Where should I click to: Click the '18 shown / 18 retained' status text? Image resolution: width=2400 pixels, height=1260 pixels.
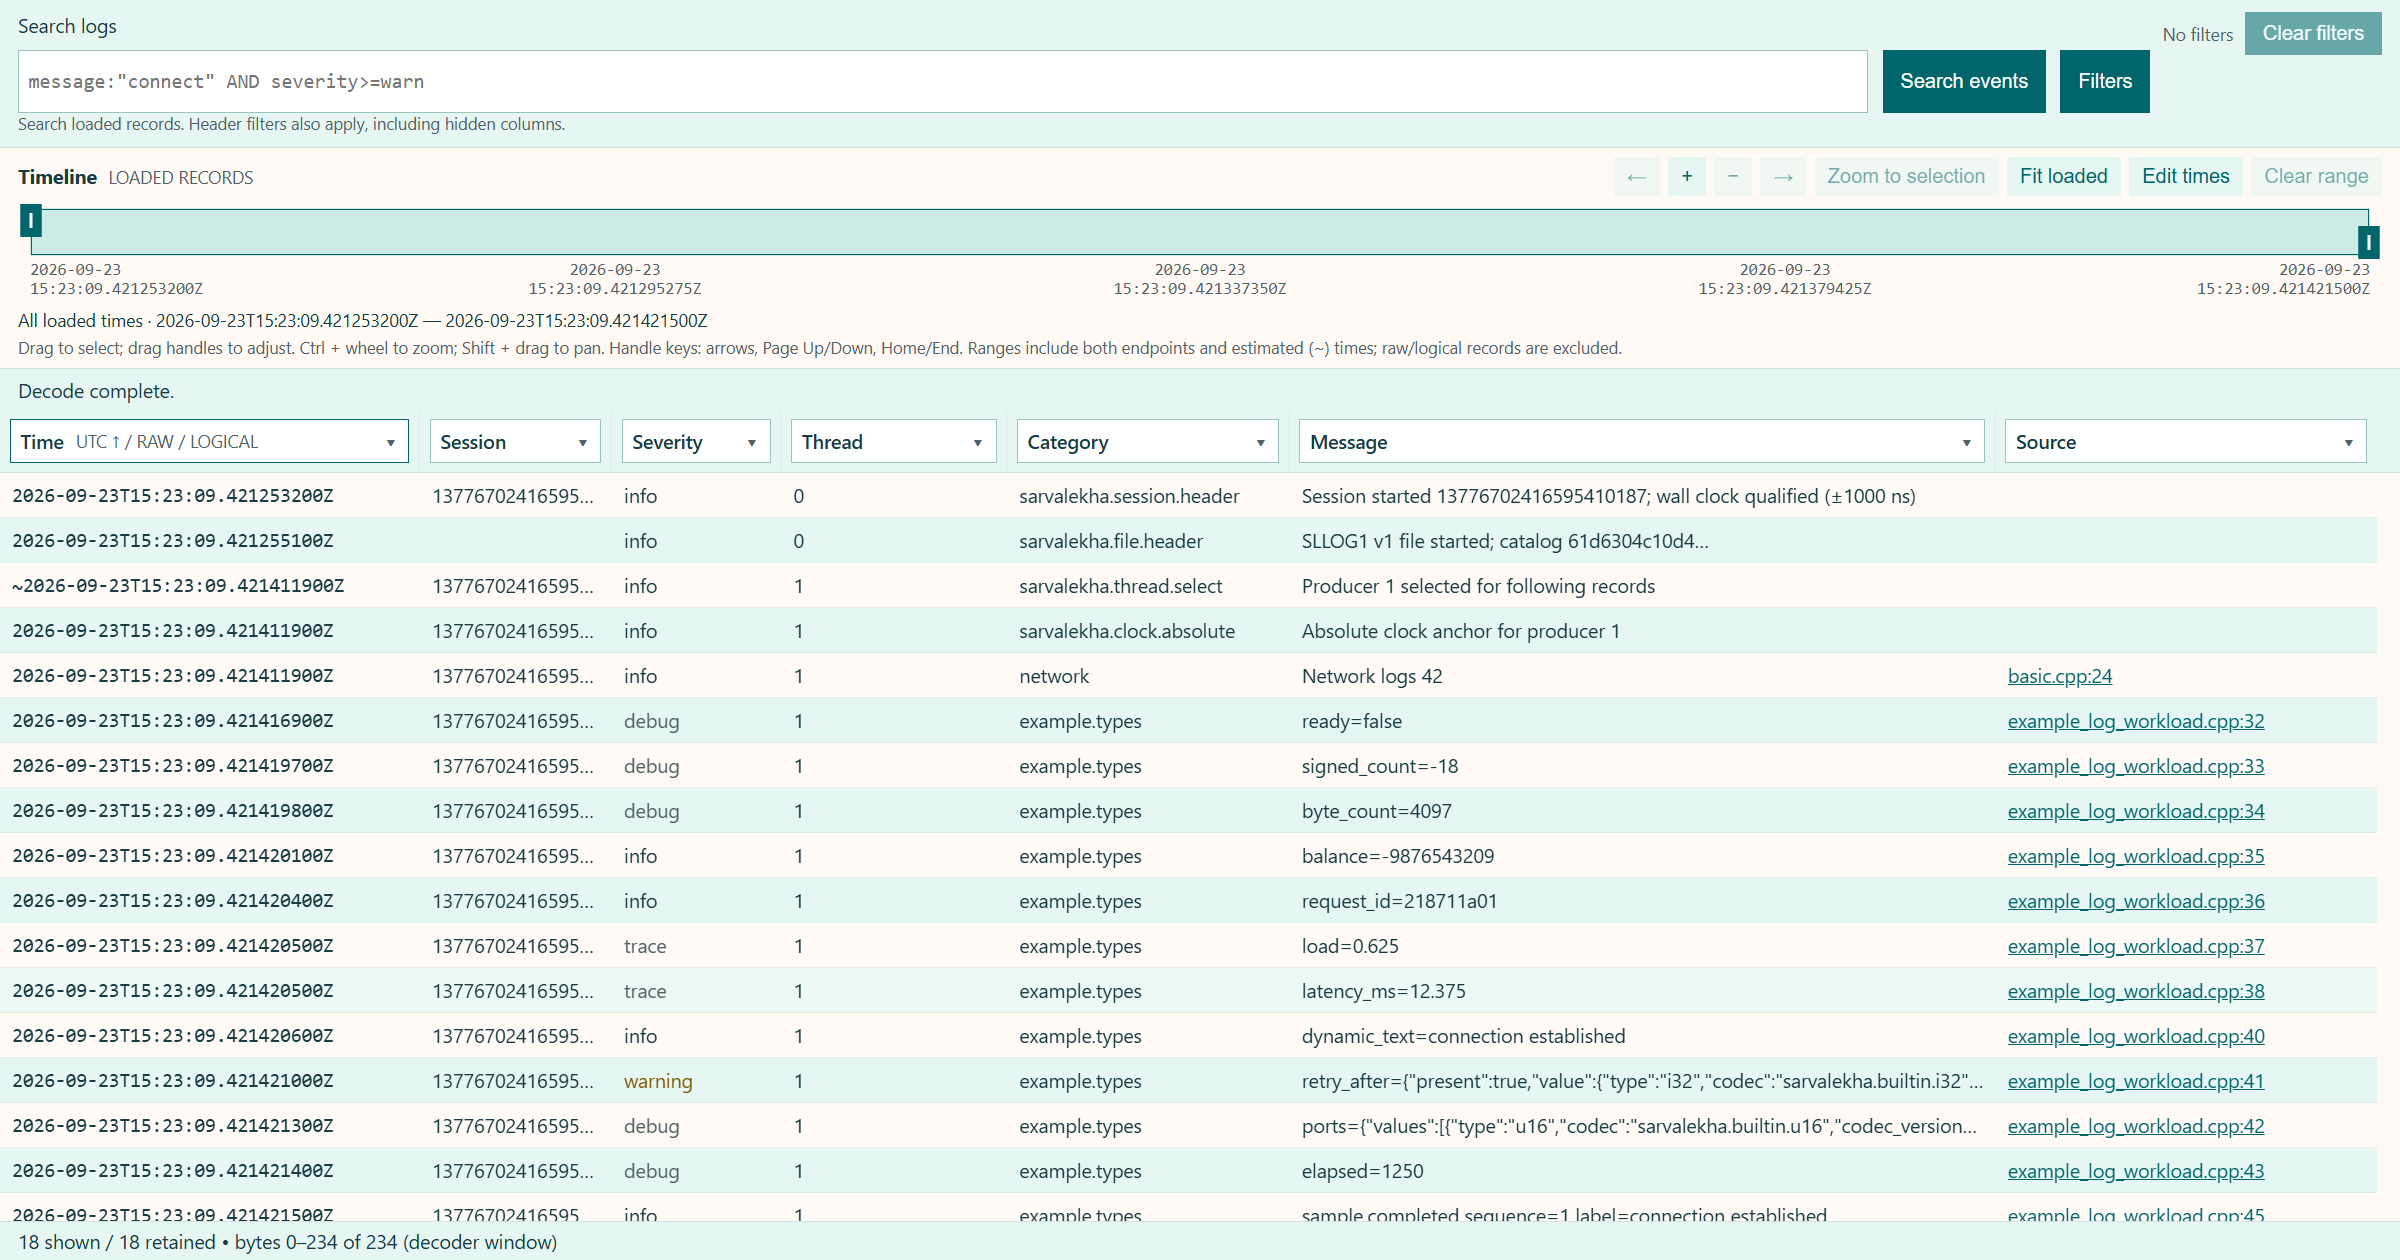pos(117,1242)
